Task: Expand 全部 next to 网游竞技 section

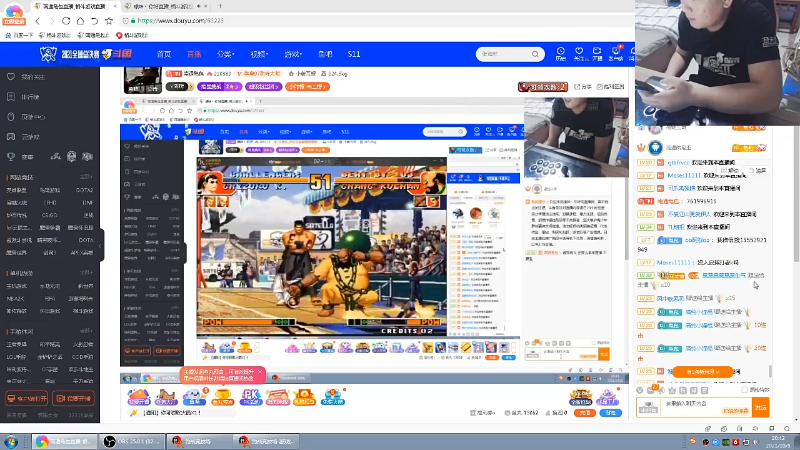Action: [86, 177]
